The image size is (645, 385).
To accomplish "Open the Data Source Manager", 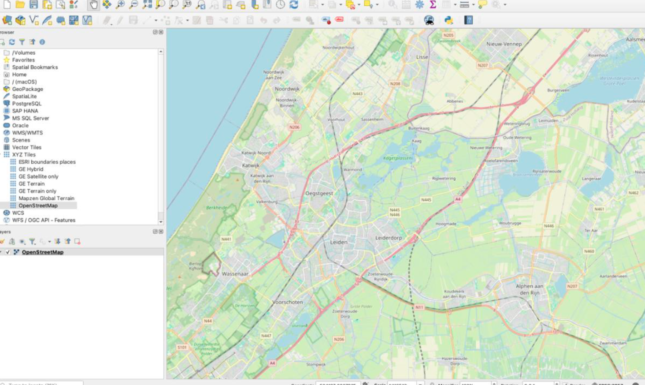I will (x=7, y=20).
